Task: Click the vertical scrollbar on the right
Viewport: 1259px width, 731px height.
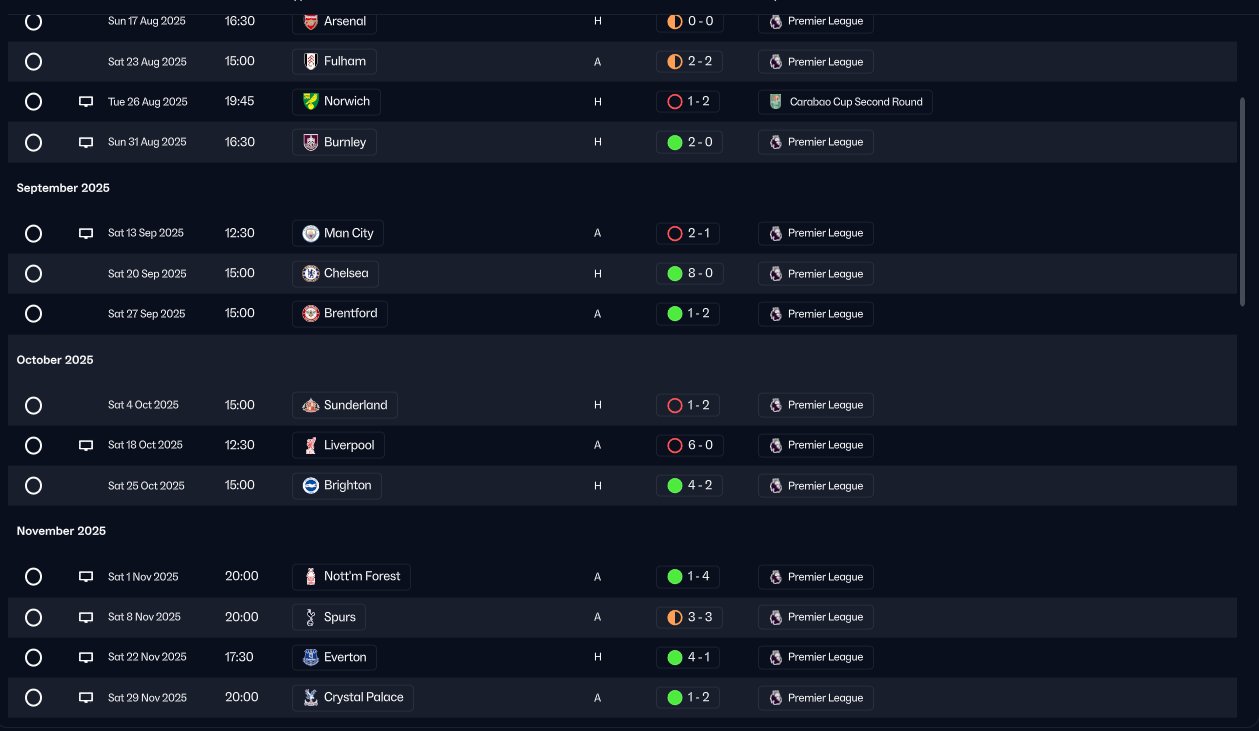Action: pos(1242,200)
